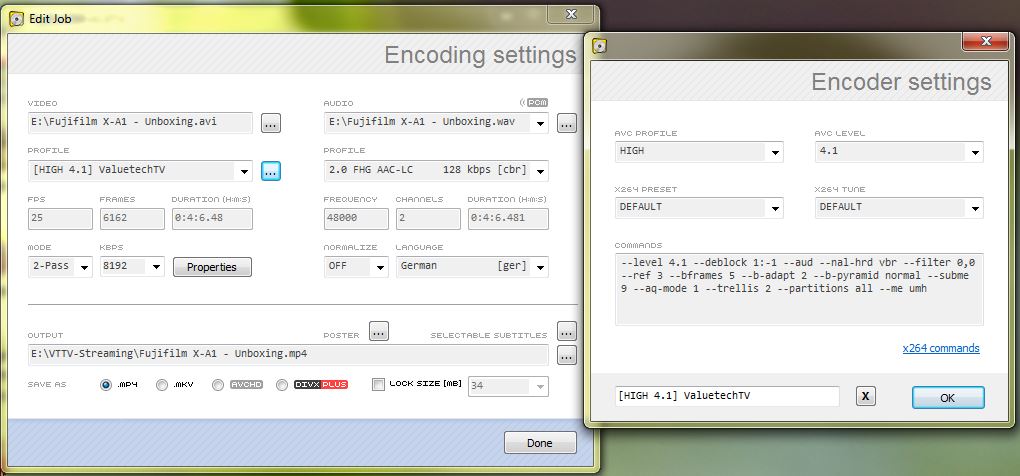Viewport: 1020px width, 476px height.
Task: Click the profile name text field
Action: click(727, 396)
